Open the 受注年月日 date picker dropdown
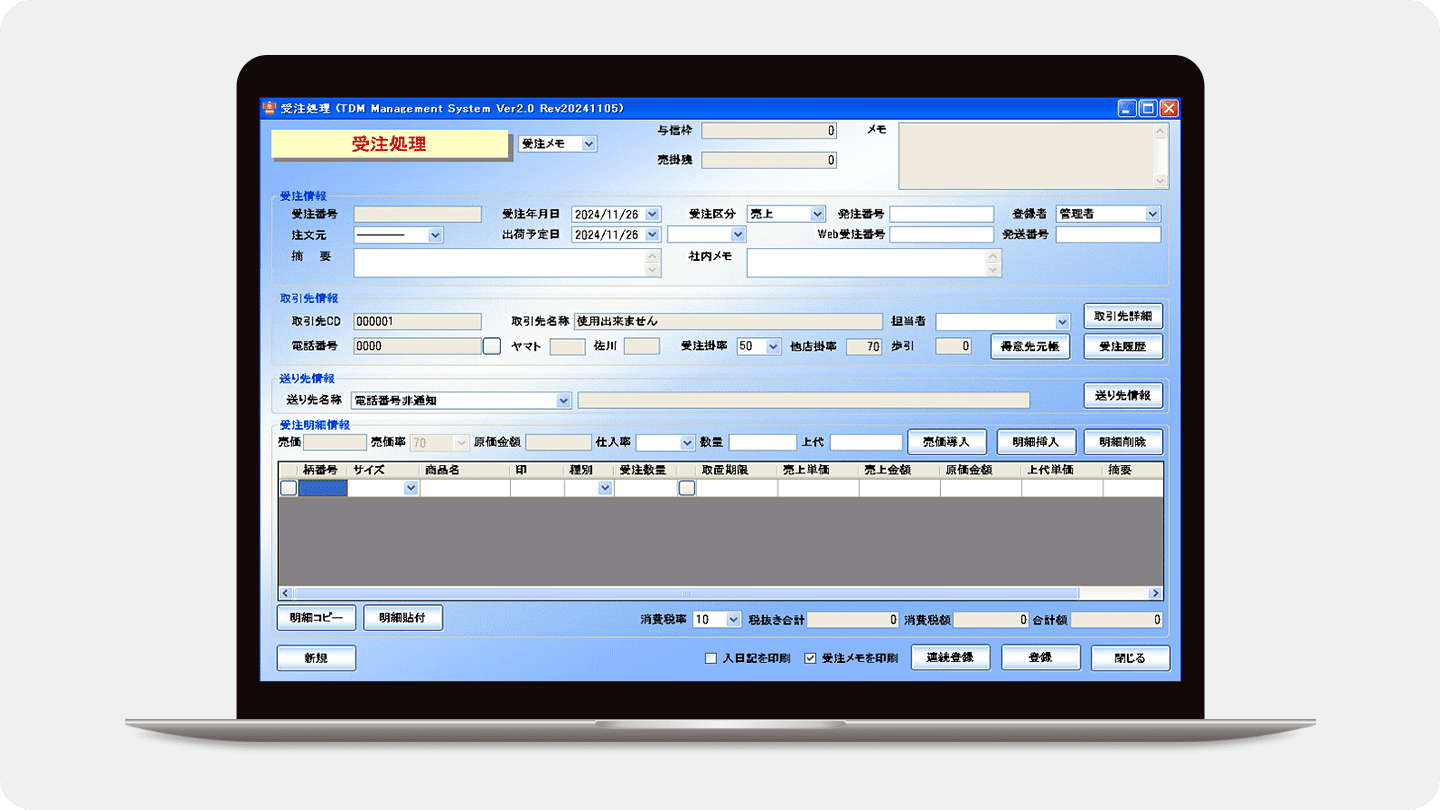Viewport: 1440px width, 810px height. pyautogui.click(x=653, y=214)
